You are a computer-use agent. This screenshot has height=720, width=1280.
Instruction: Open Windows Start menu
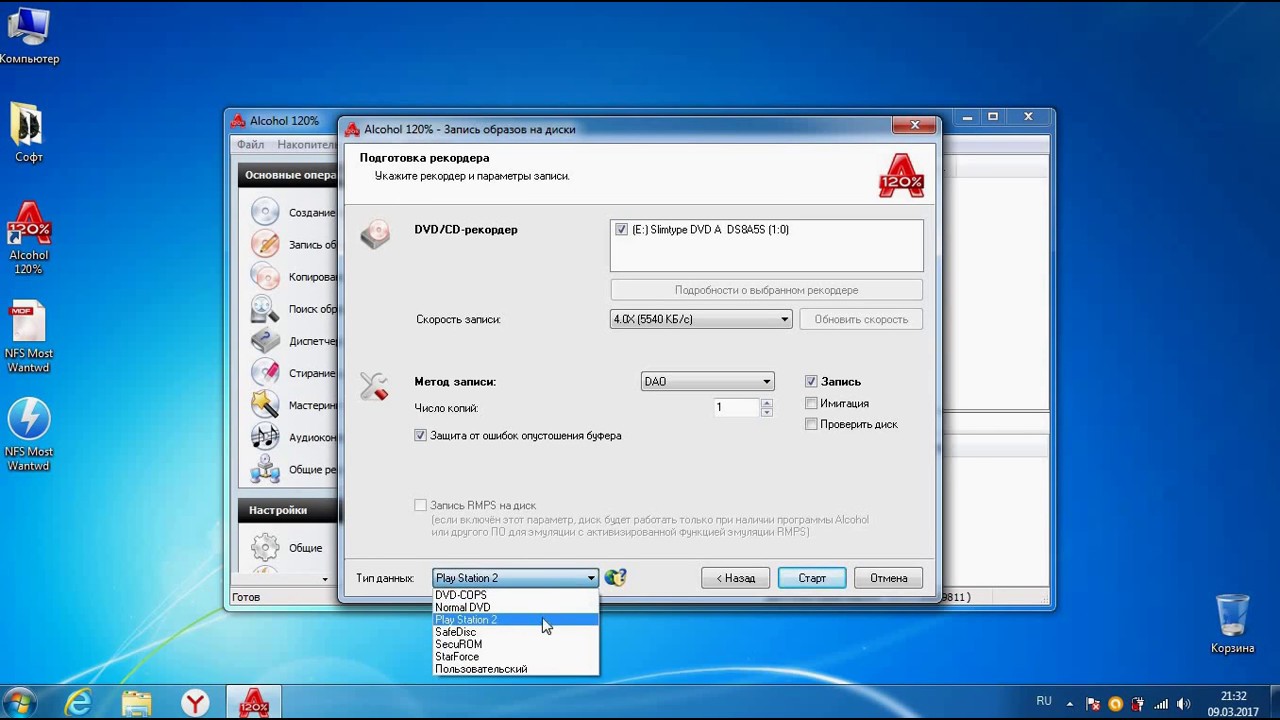tap(20, 703)
